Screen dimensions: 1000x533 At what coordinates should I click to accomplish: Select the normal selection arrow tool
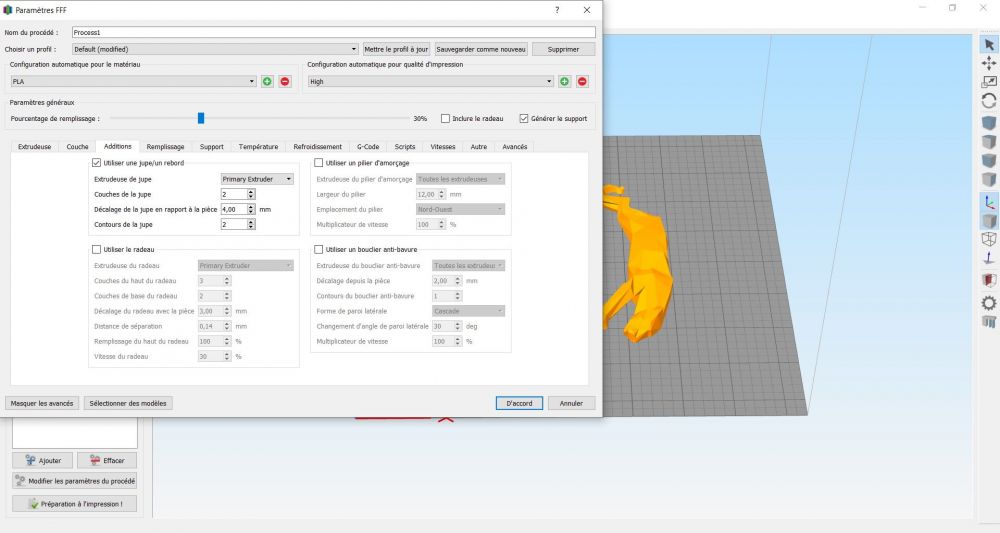coord(989,45)
